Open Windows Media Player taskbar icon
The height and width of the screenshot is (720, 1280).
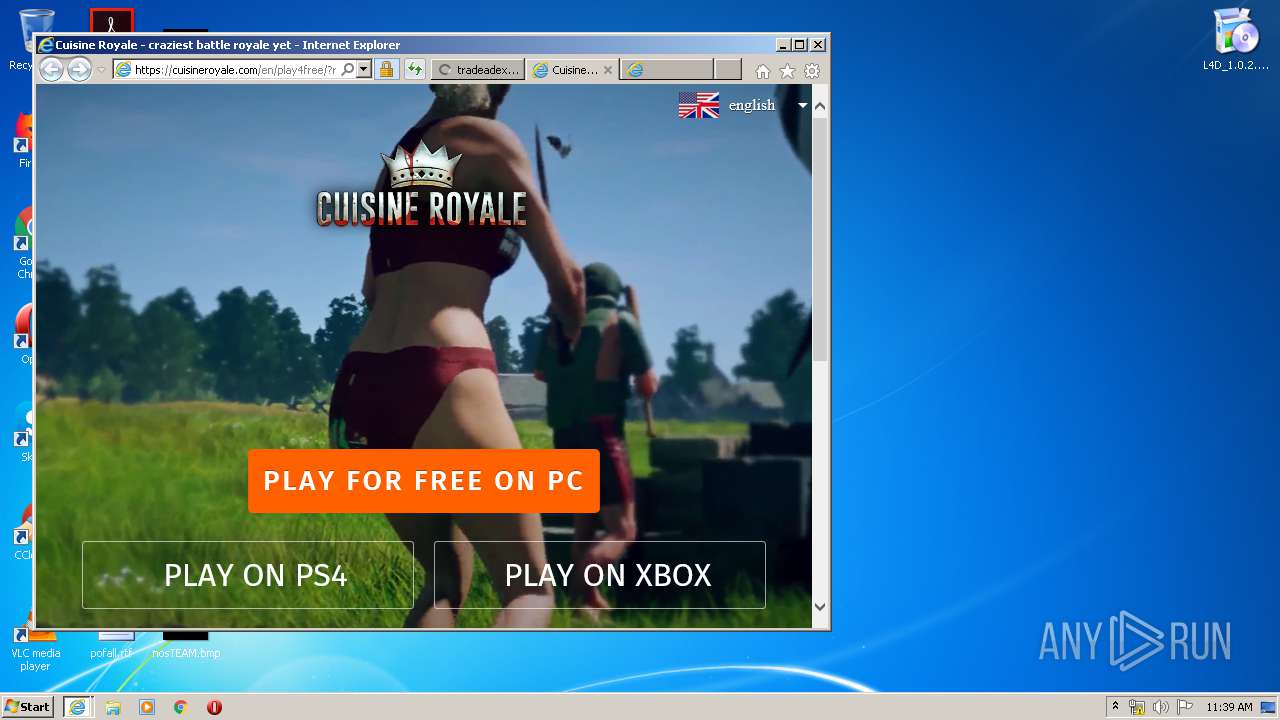(x=147, y=707)
